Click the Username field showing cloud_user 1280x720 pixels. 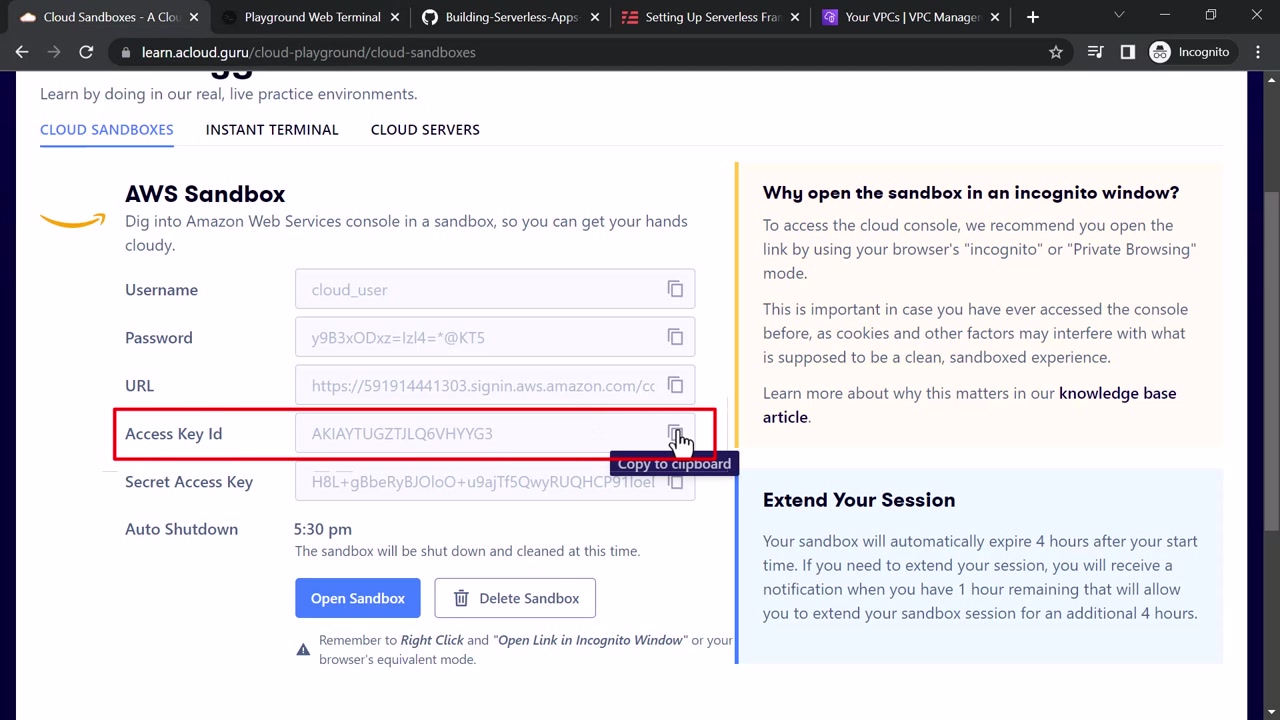point(495,290)
